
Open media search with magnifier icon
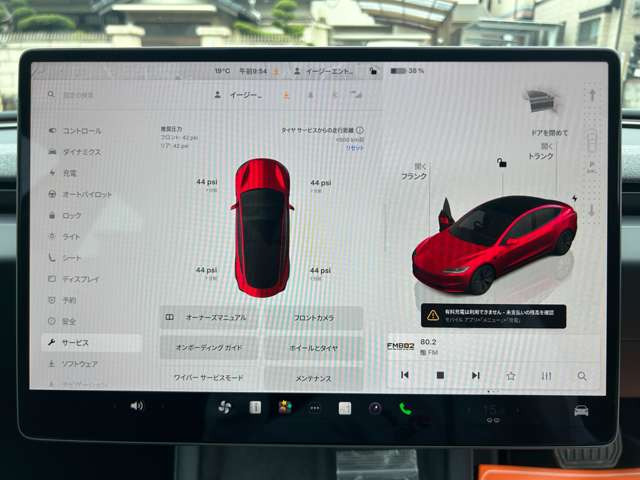(582, 376)
